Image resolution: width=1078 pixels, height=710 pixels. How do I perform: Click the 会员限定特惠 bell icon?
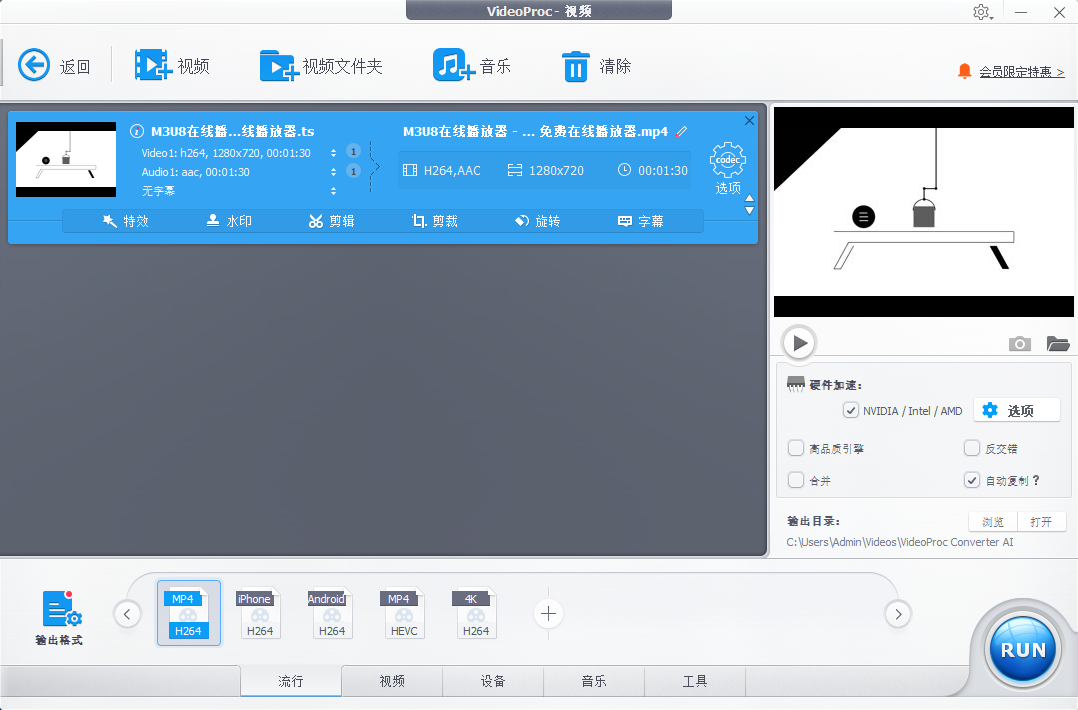pyautogui.click(x=965, y=71)
